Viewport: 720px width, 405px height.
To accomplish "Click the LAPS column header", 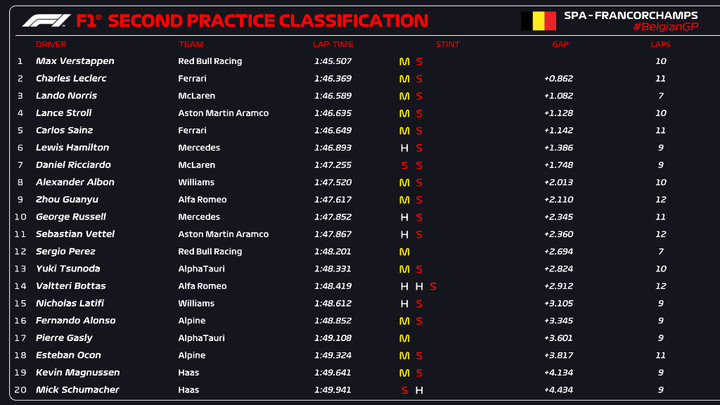I will coord(660,45).
